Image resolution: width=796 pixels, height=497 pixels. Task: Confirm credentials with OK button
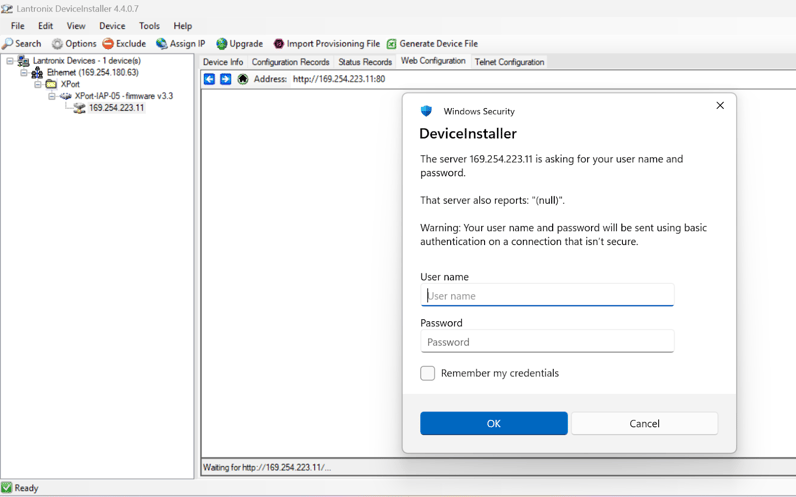tap(493, 423)
